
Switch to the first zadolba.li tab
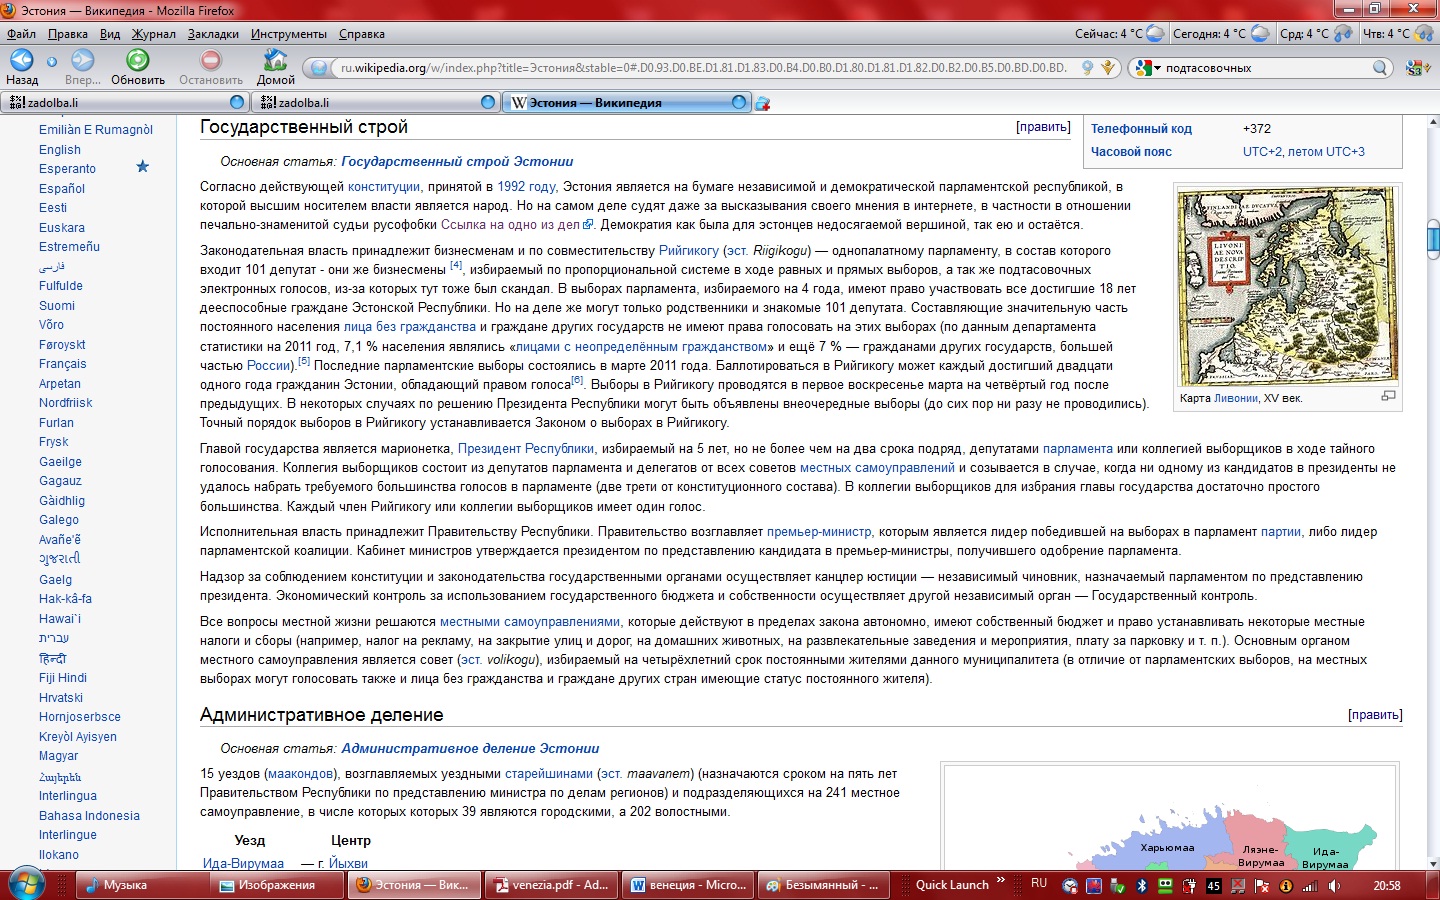pyautogui.click(x=120, y=102)
